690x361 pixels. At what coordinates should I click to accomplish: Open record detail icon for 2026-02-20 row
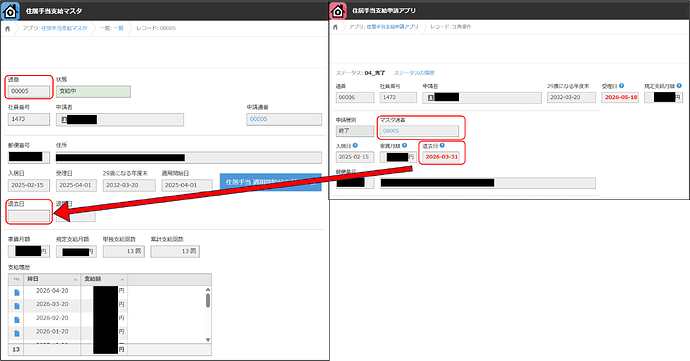pyautogui.click(x=17, y=320)
